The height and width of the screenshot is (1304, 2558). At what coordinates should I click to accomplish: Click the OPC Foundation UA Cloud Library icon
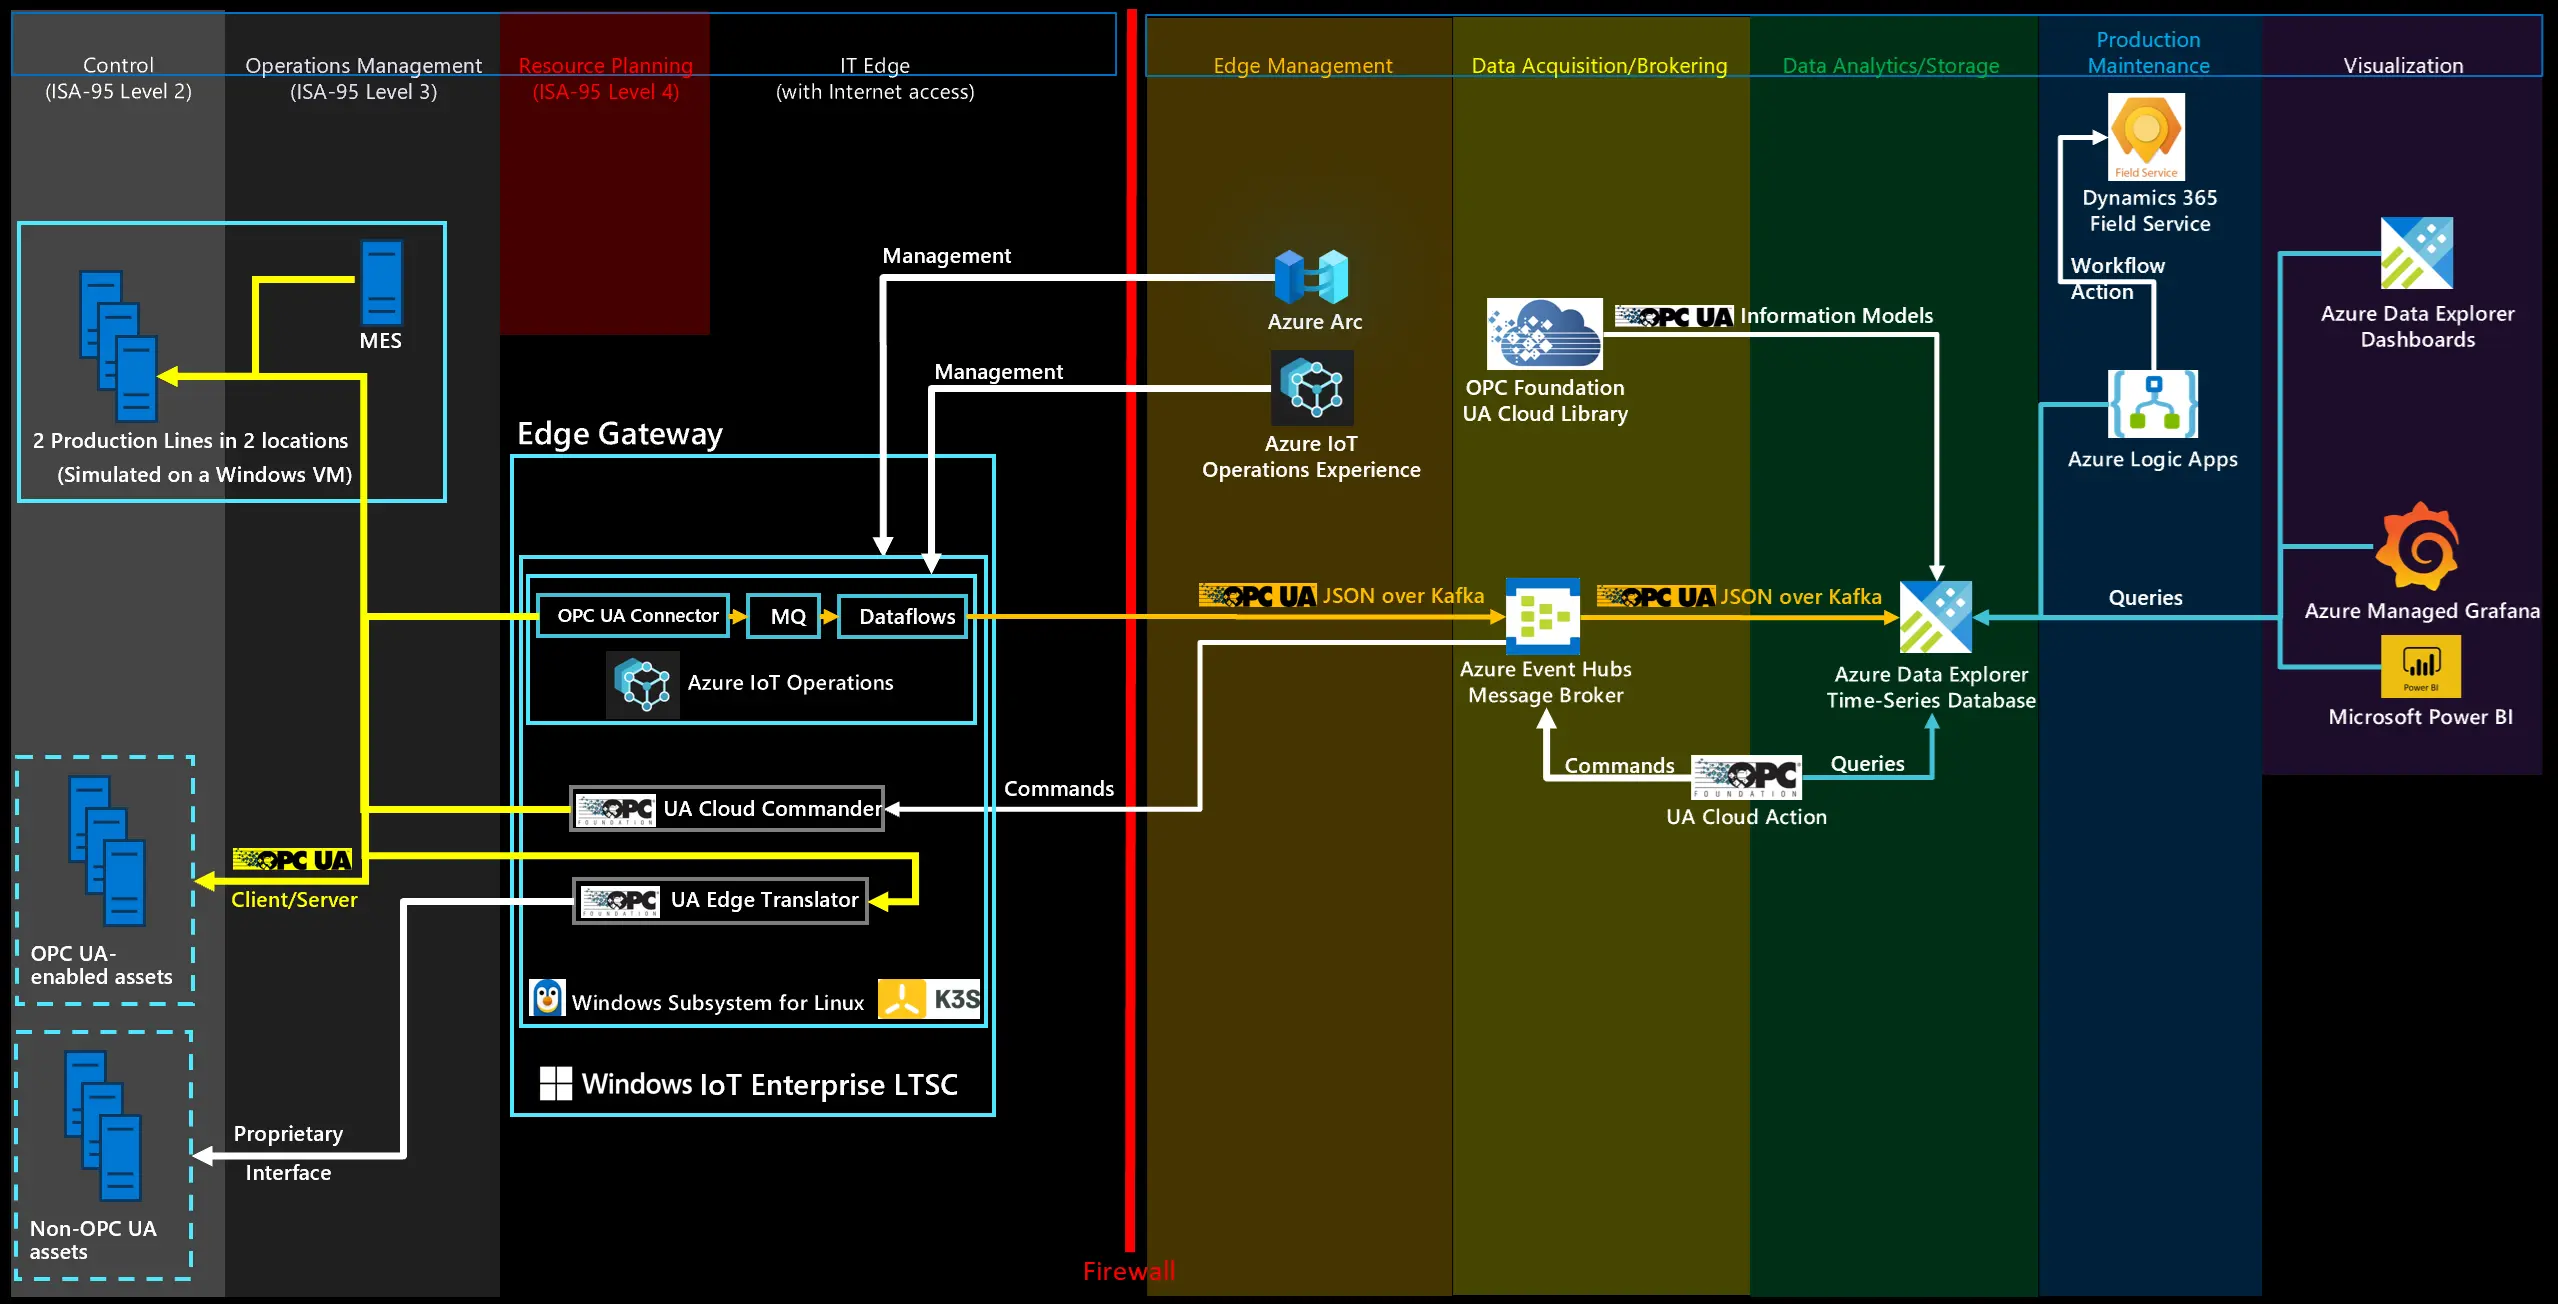(1544, 334)
